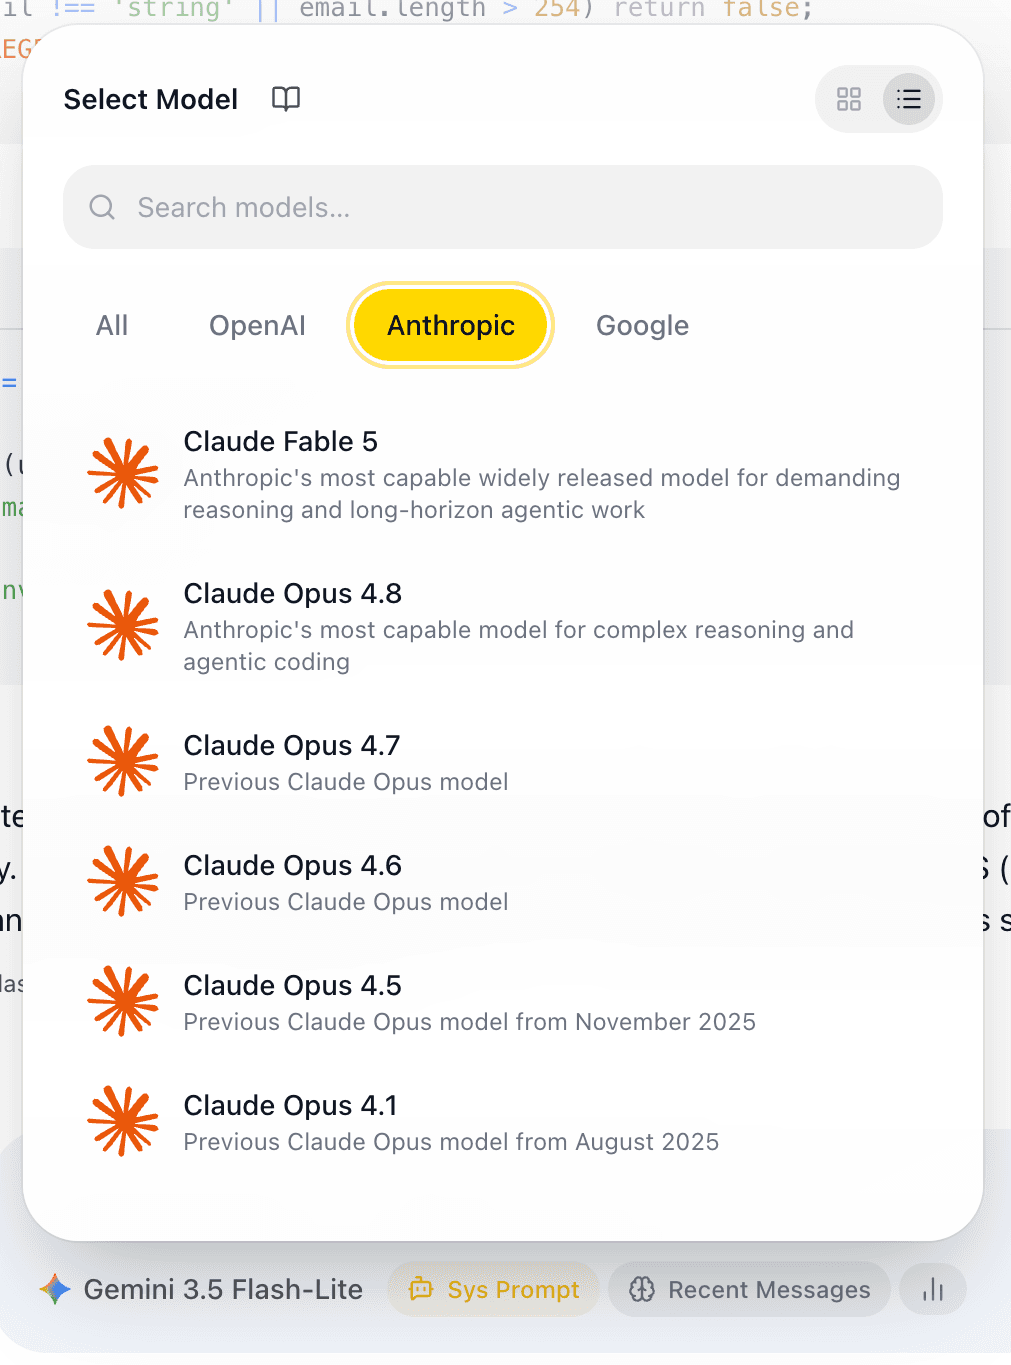This screenshot has height=1365, width=1011.
Task: Click the Claude Opus 4.6 starburst icon
Action: [x=123, y=881]
